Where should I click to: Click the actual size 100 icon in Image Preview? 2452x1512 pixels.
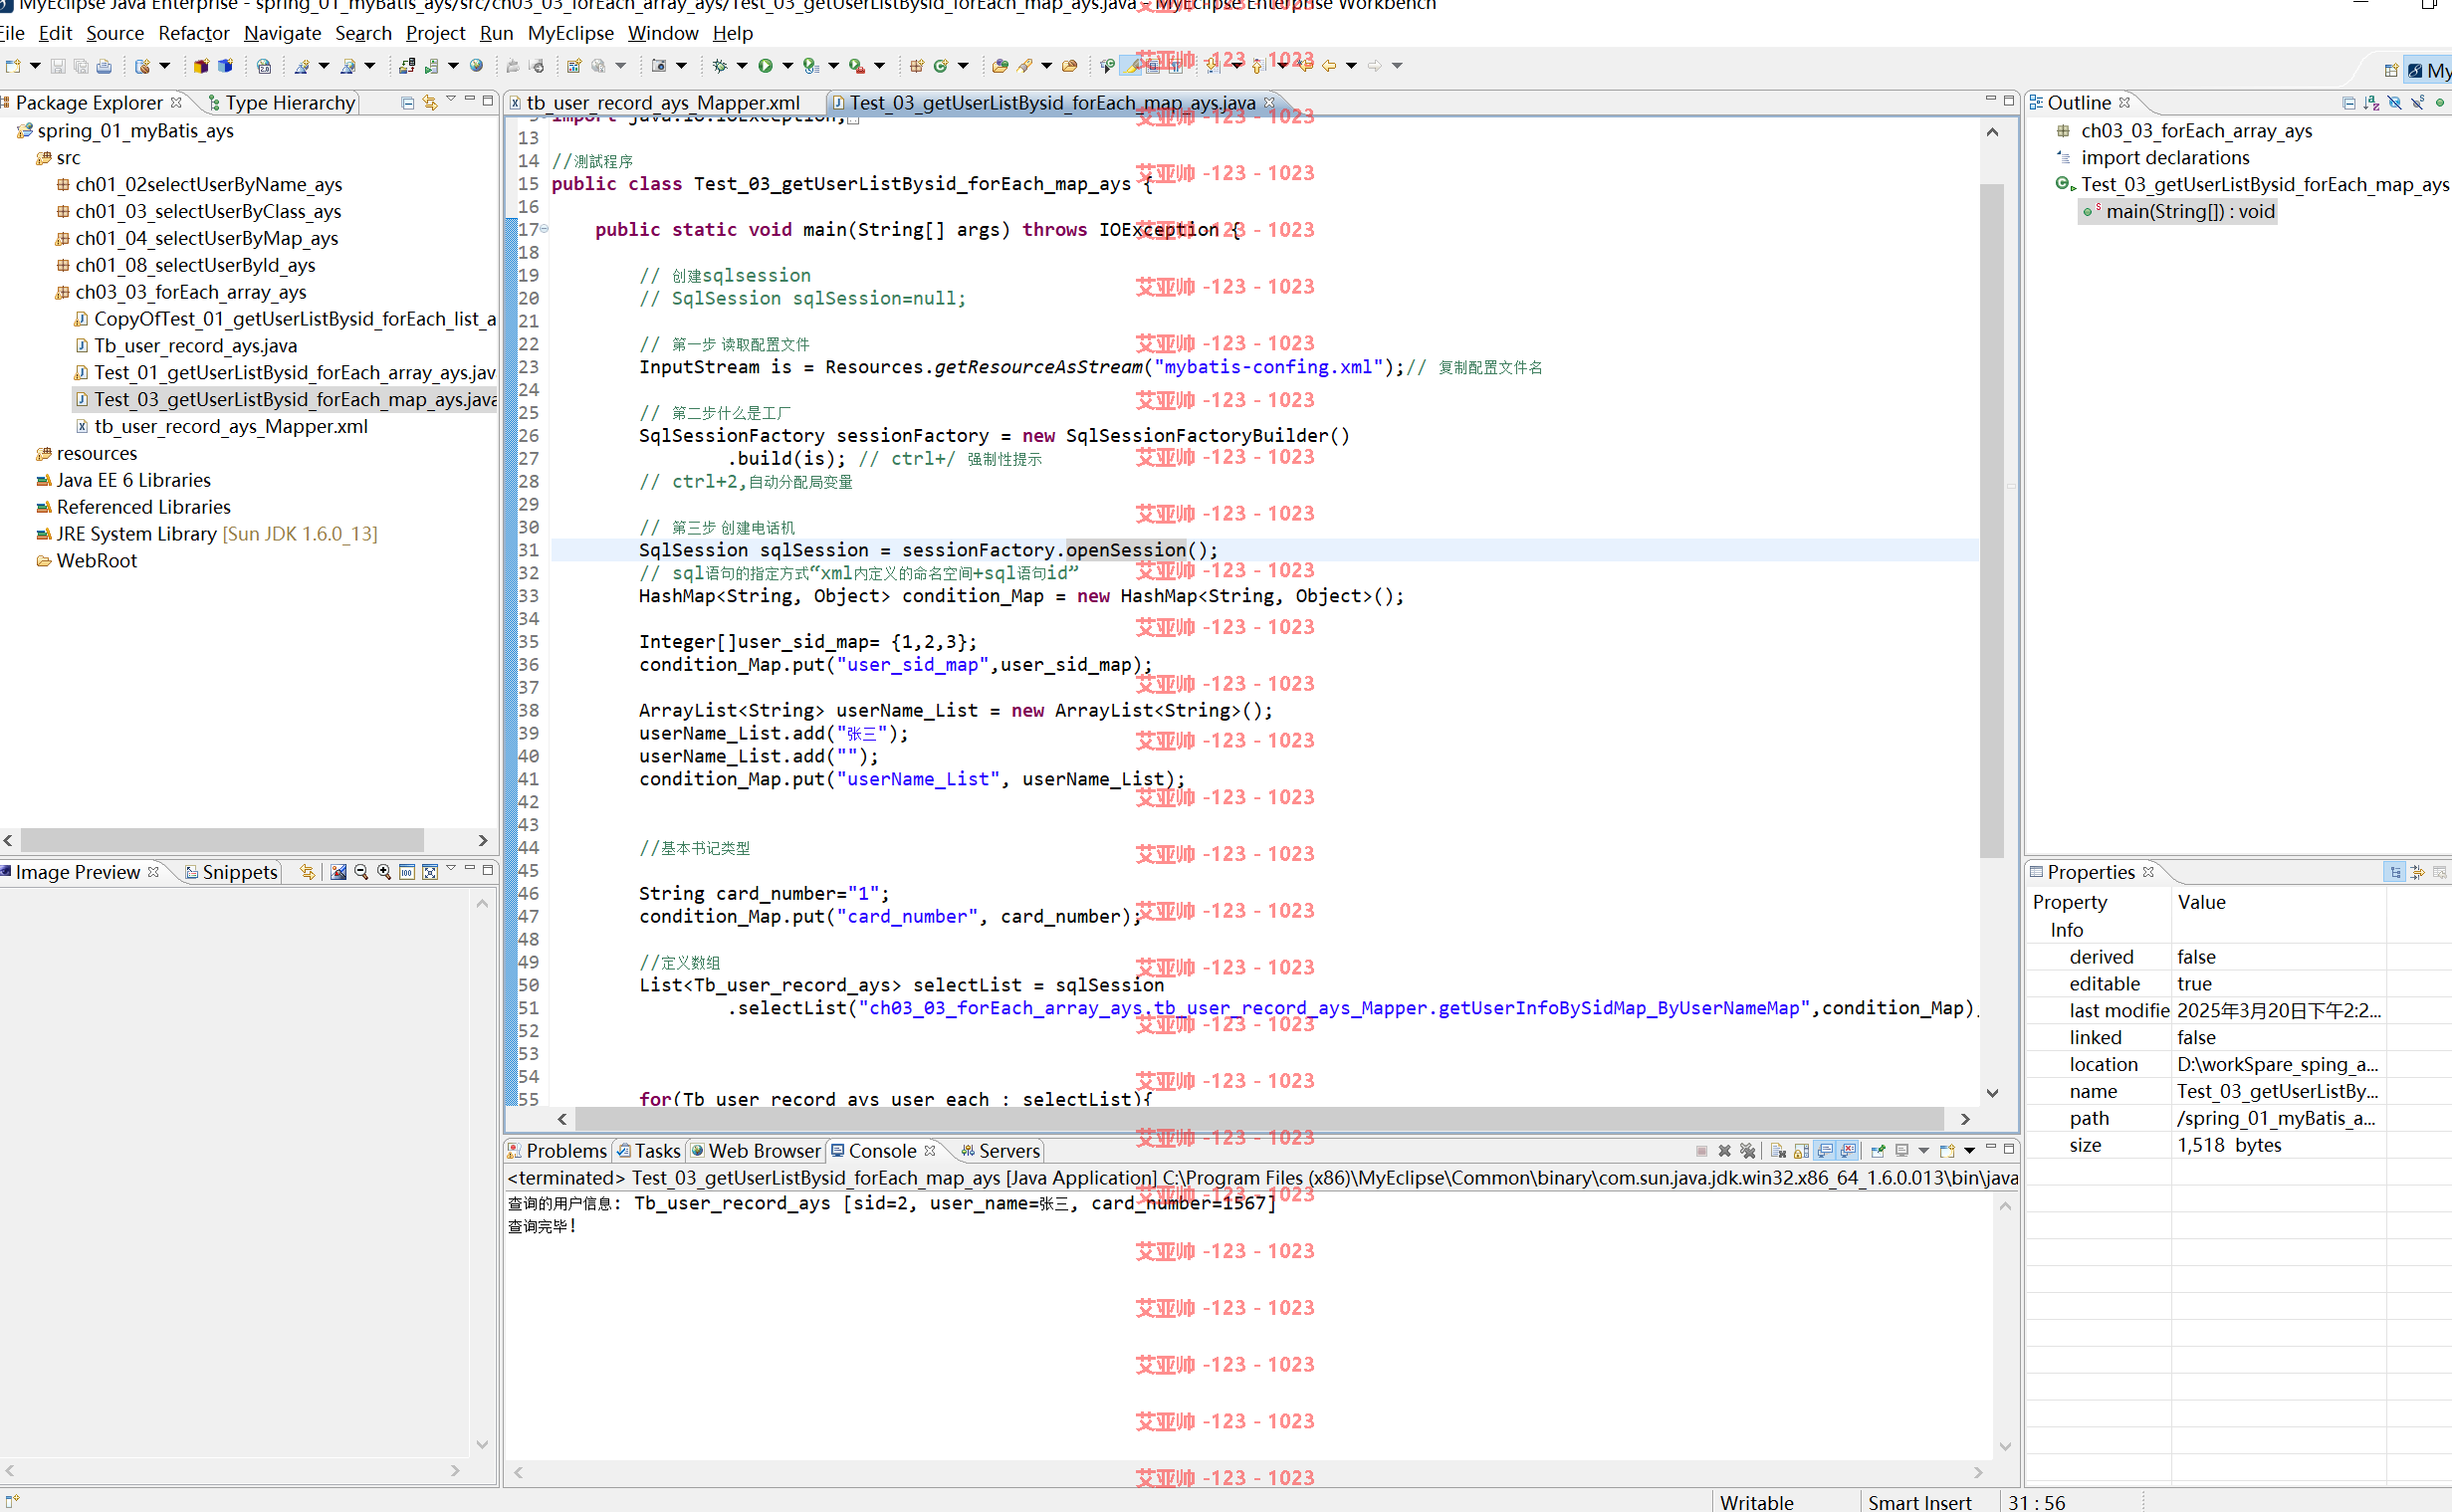tap(407, 872)
